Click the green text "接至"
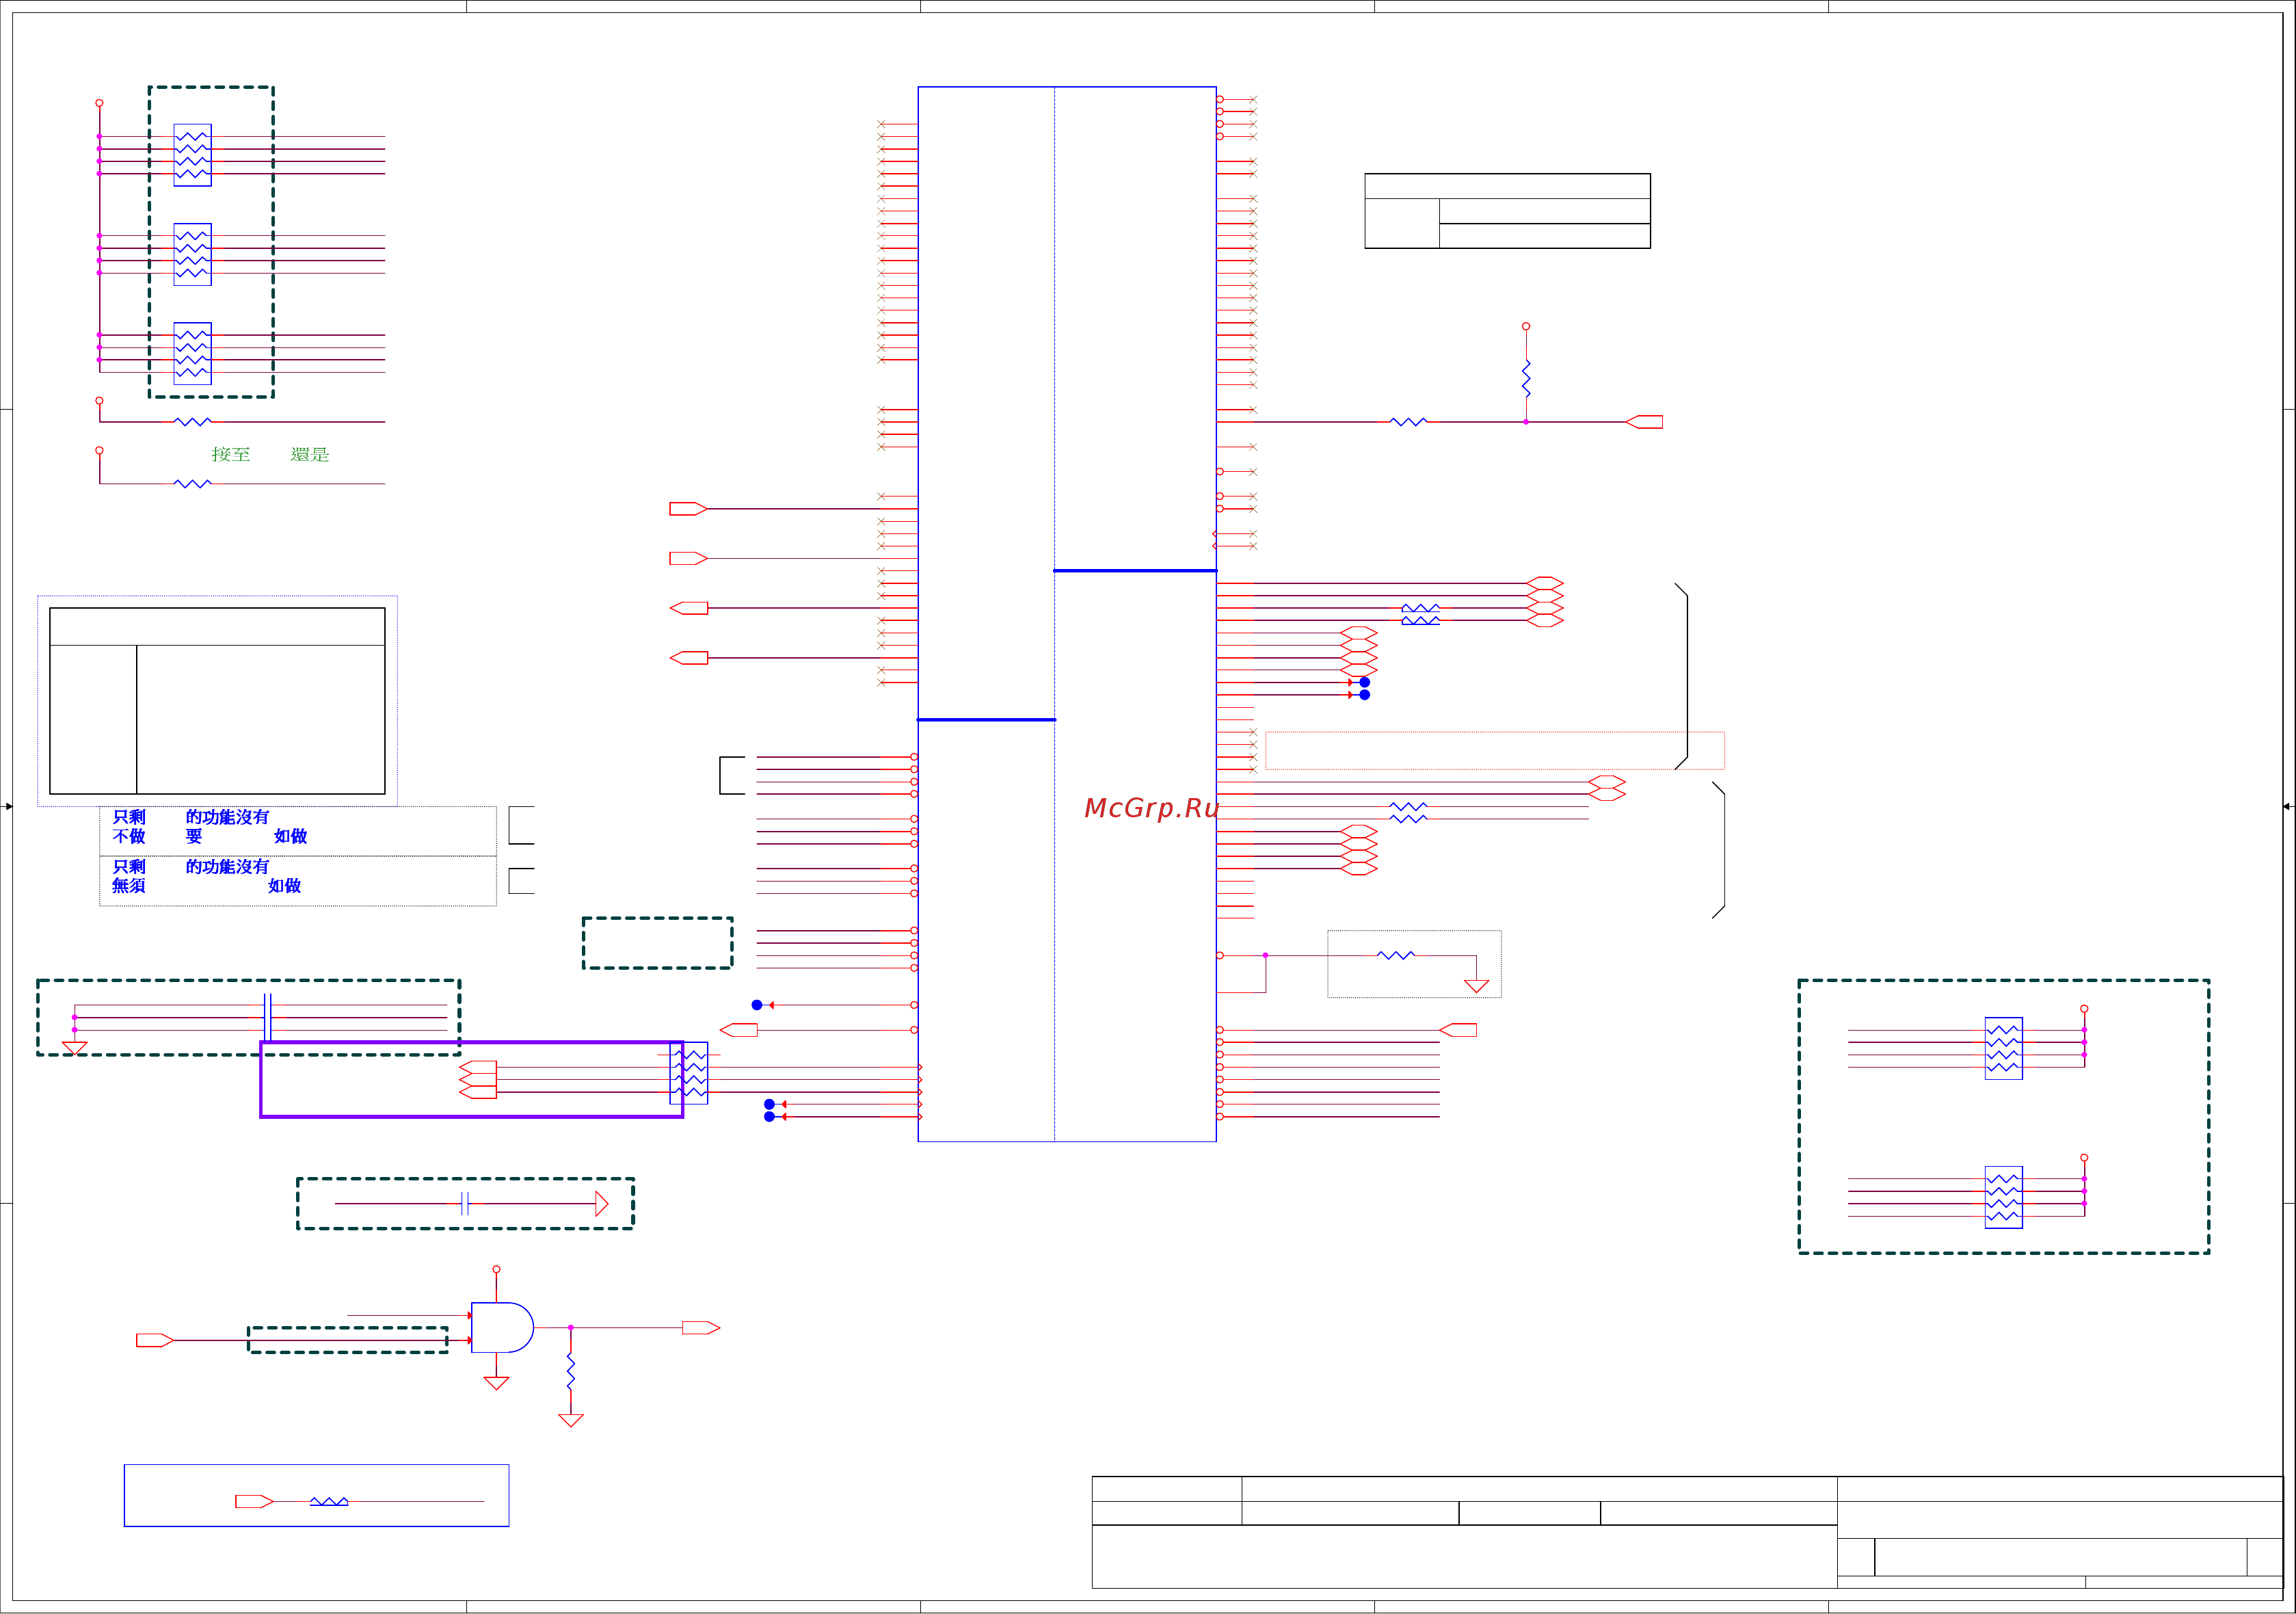This screenshot has width=2296, height=1614. [x=231, y=455]
